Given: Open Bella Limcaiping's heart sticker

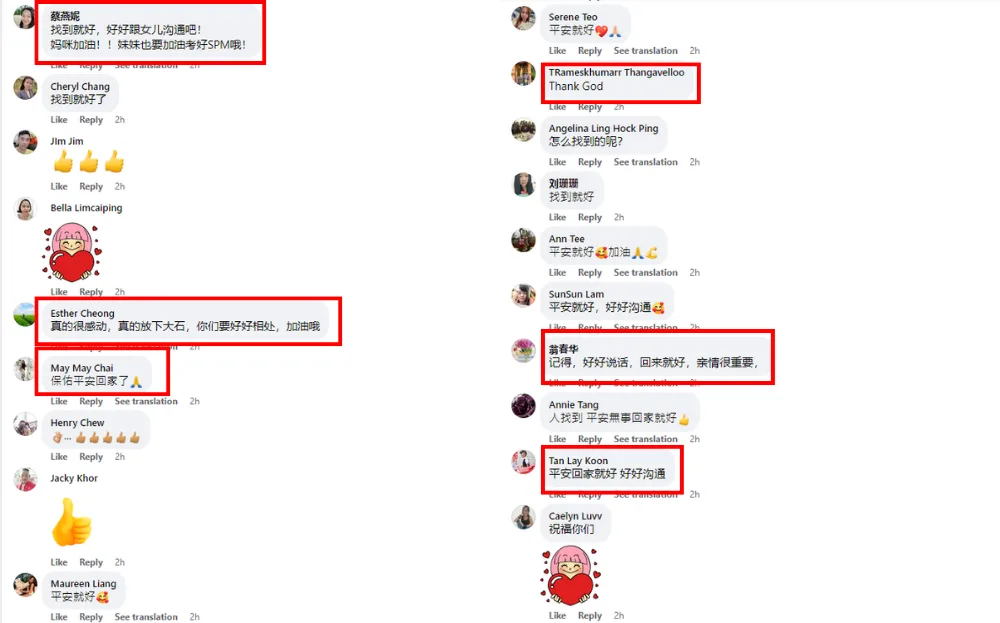Looking at the screenshot, I should 71,252.
